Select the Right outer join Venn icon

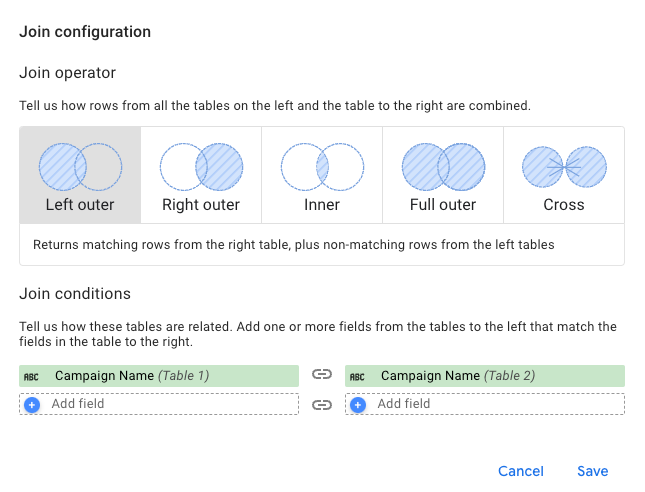(x=201, y=167)
